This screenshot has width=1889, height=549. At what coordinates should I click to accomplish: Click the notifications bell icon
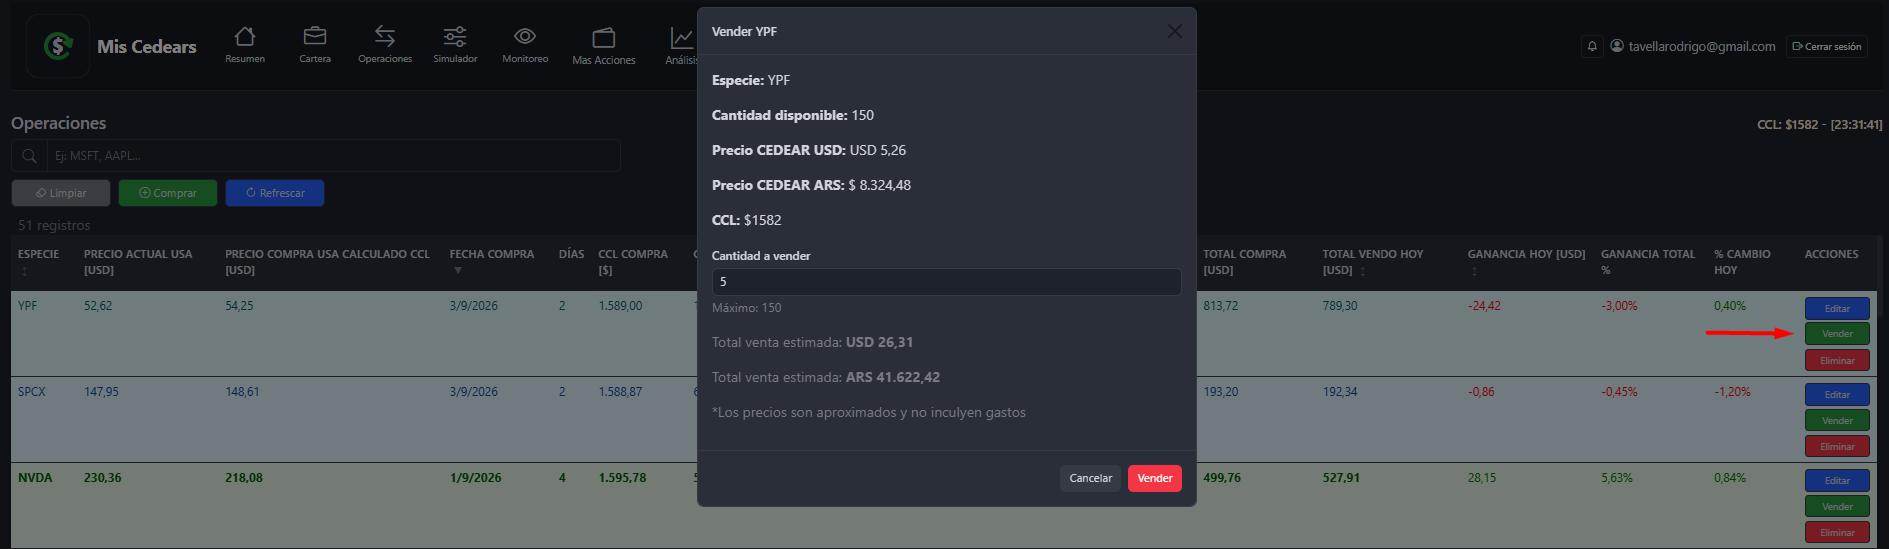(1592, 46)
